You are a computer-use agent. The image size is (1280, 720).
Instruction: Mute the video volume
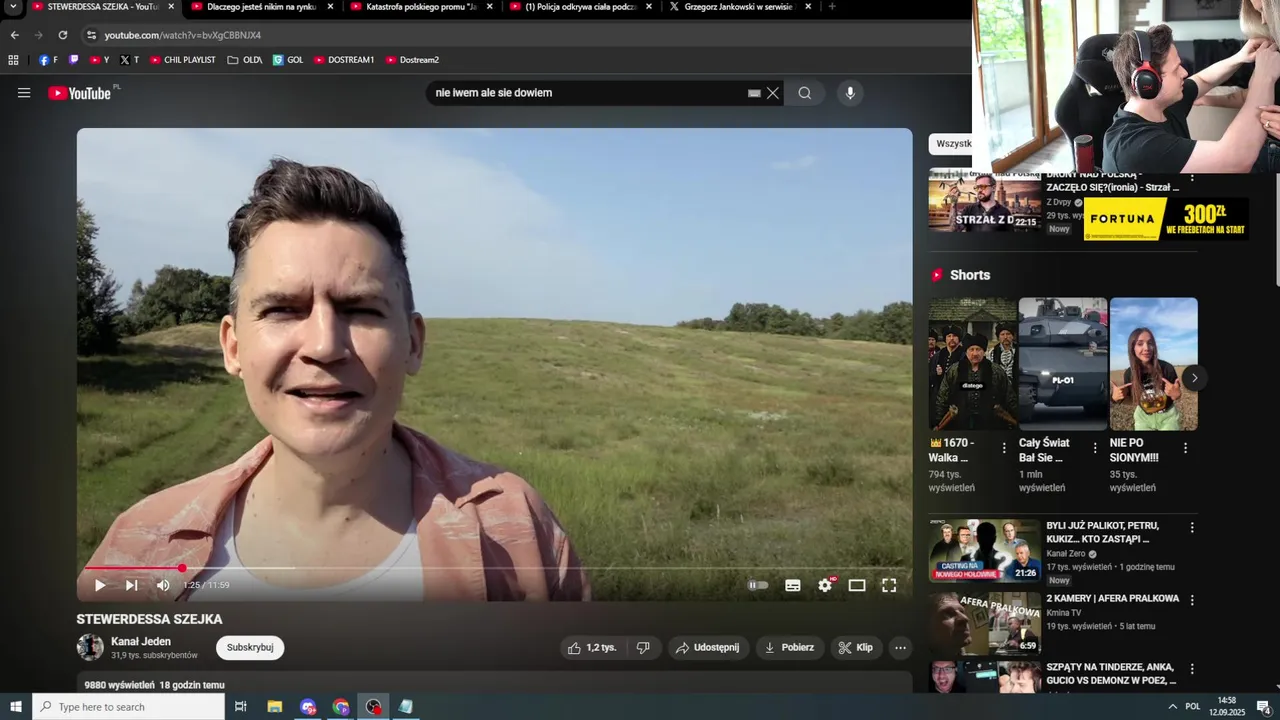tap(163, 585)
